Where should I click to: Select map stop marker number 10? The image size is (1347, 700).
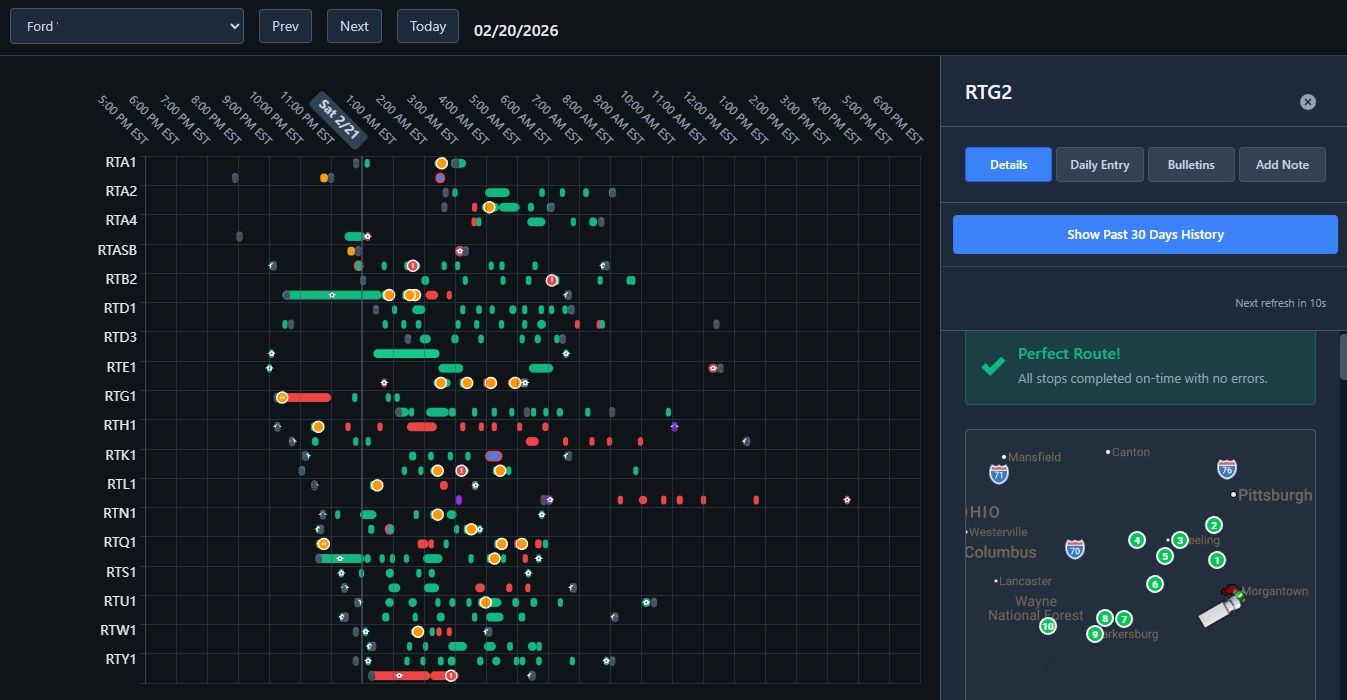[1047, 625]
